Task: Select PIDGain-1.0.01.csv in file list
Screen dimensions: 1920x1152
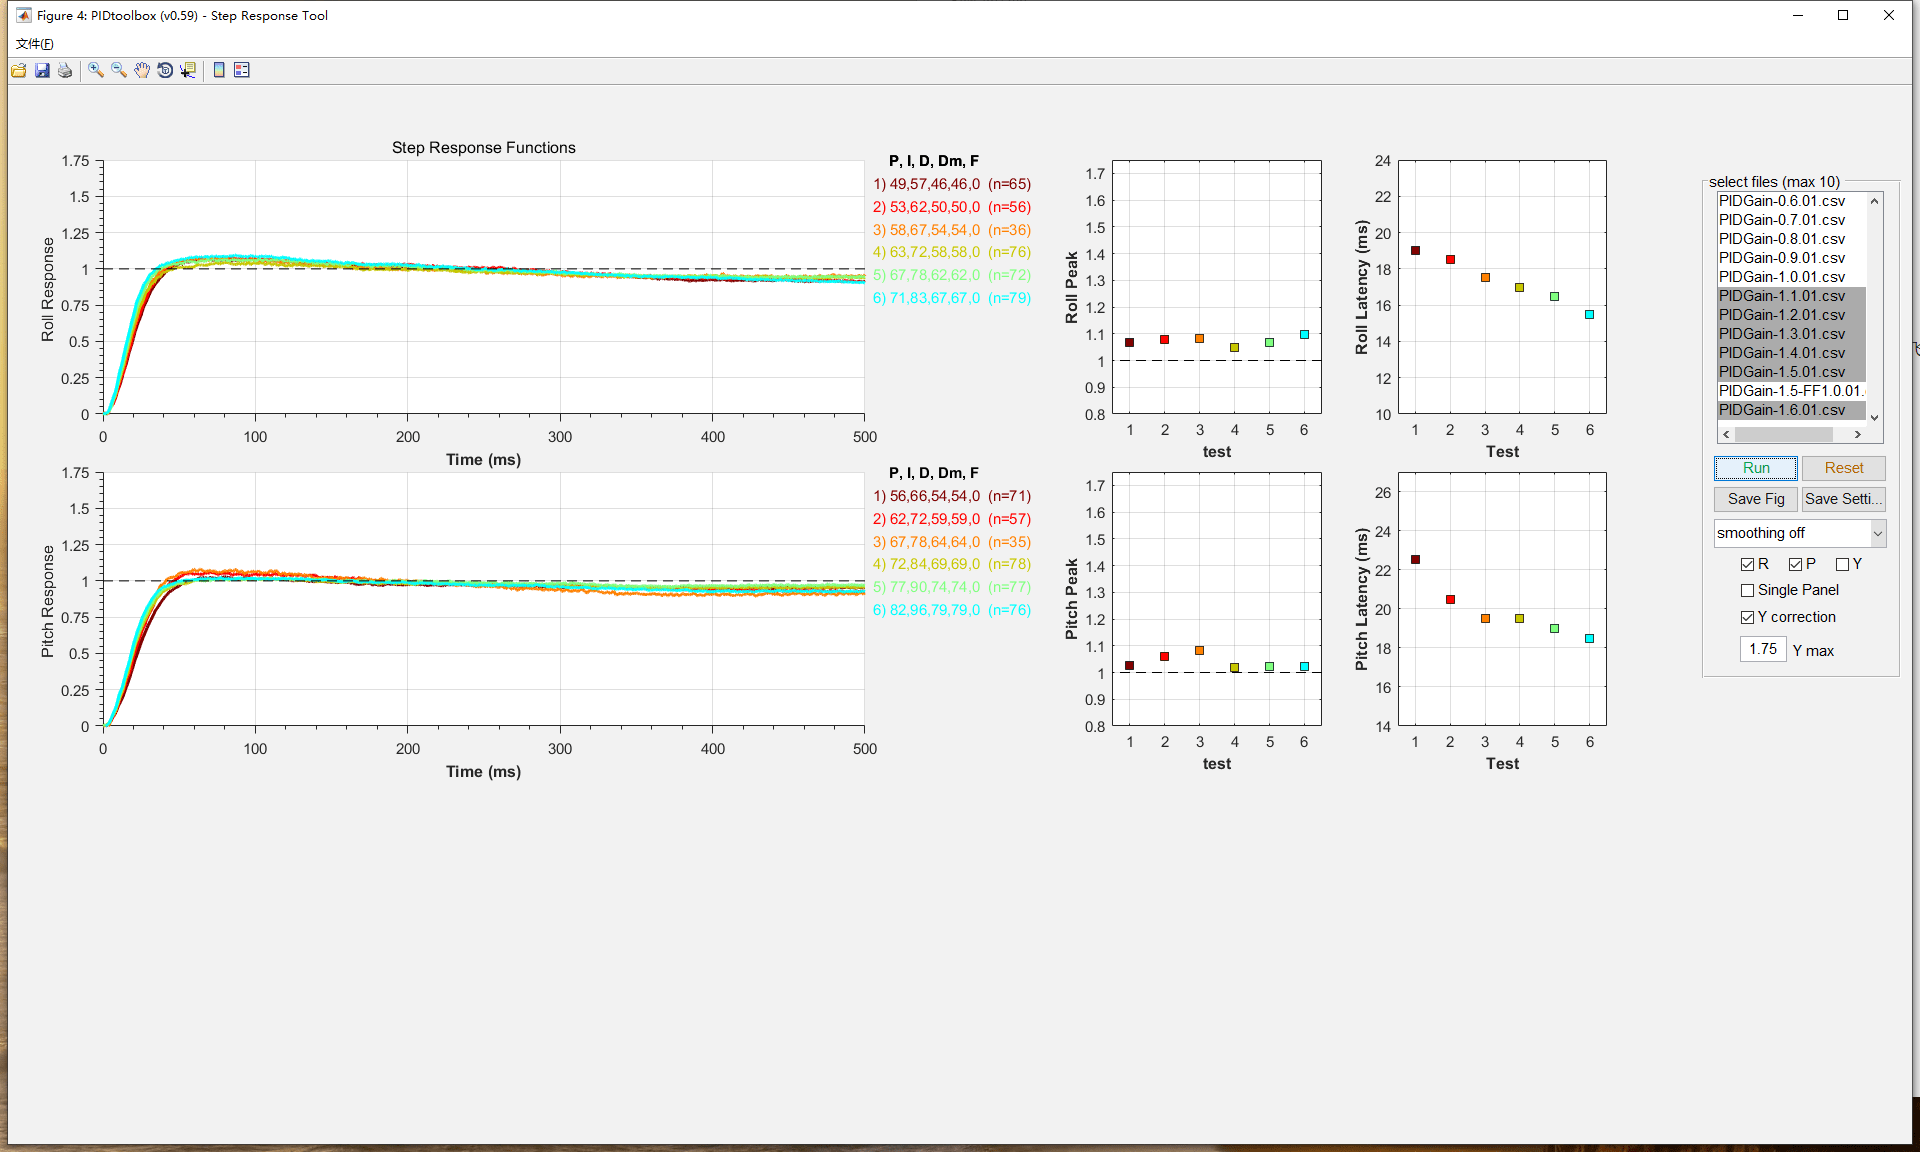Action: click(x=1791, y=277)
